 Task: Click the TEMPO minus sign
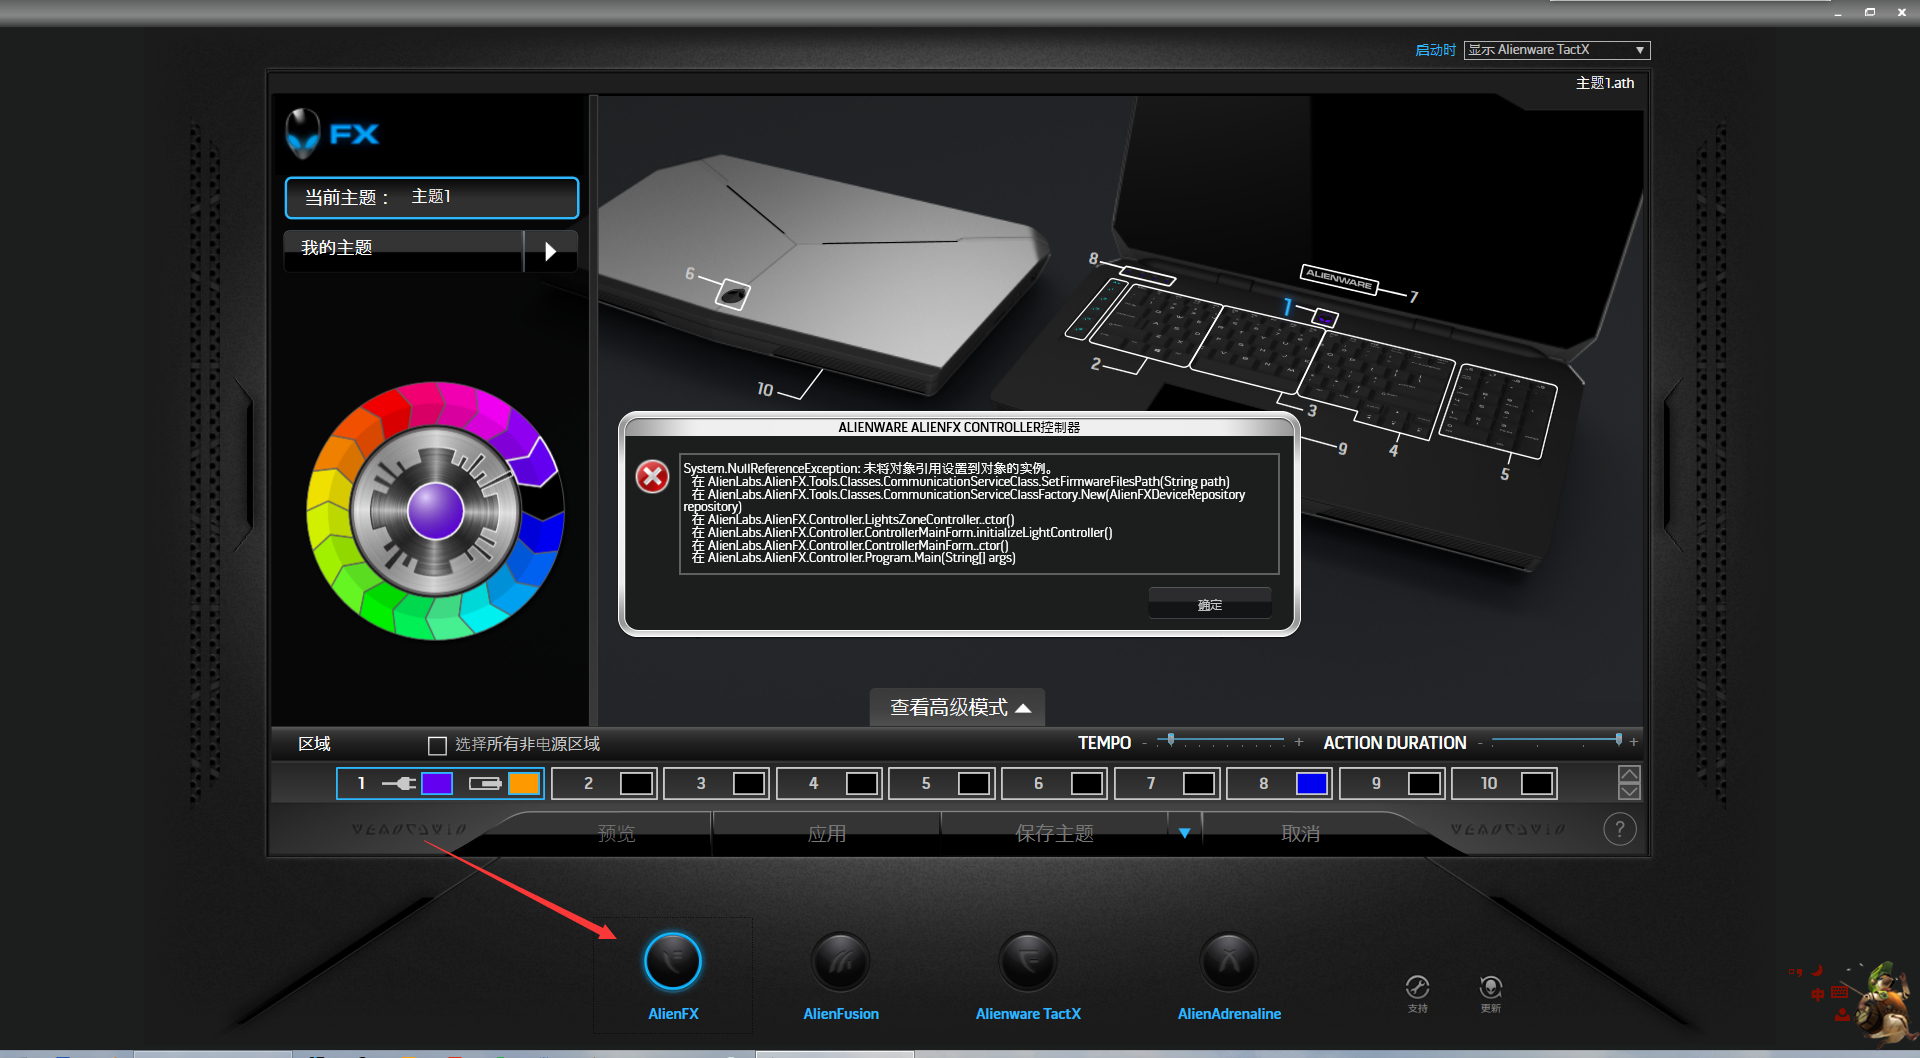click(1145, 742)
